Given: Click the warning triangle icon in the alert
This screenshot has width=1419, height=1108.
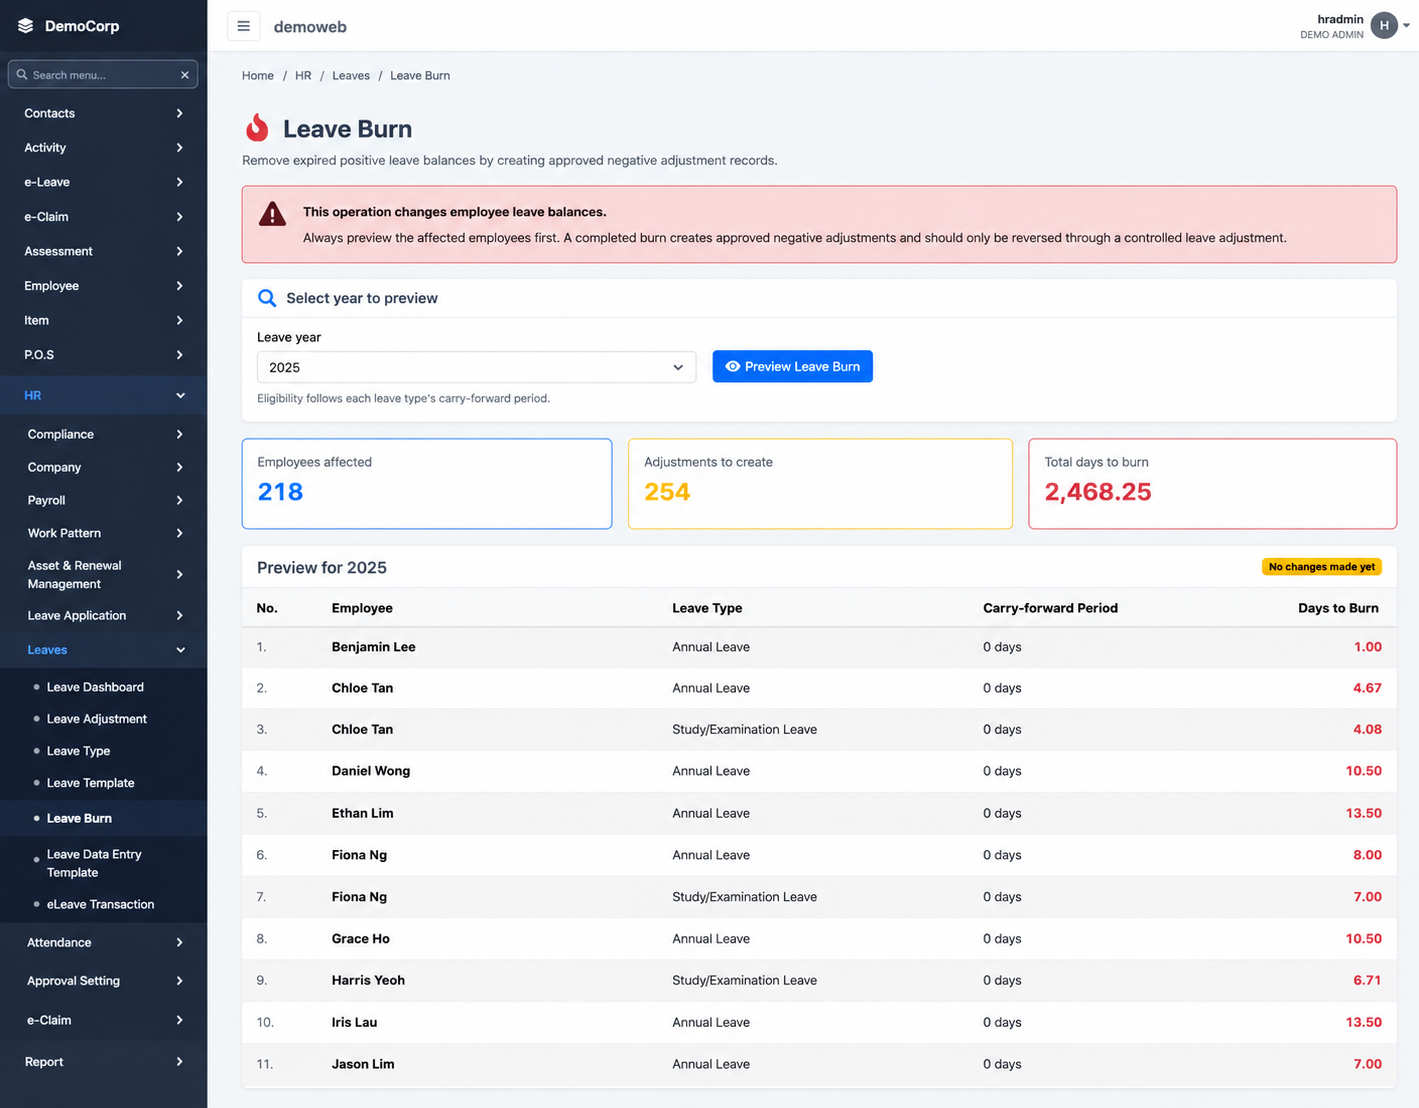Looking at the screenshot, I should pyautogui.click(x=272, y=214).
